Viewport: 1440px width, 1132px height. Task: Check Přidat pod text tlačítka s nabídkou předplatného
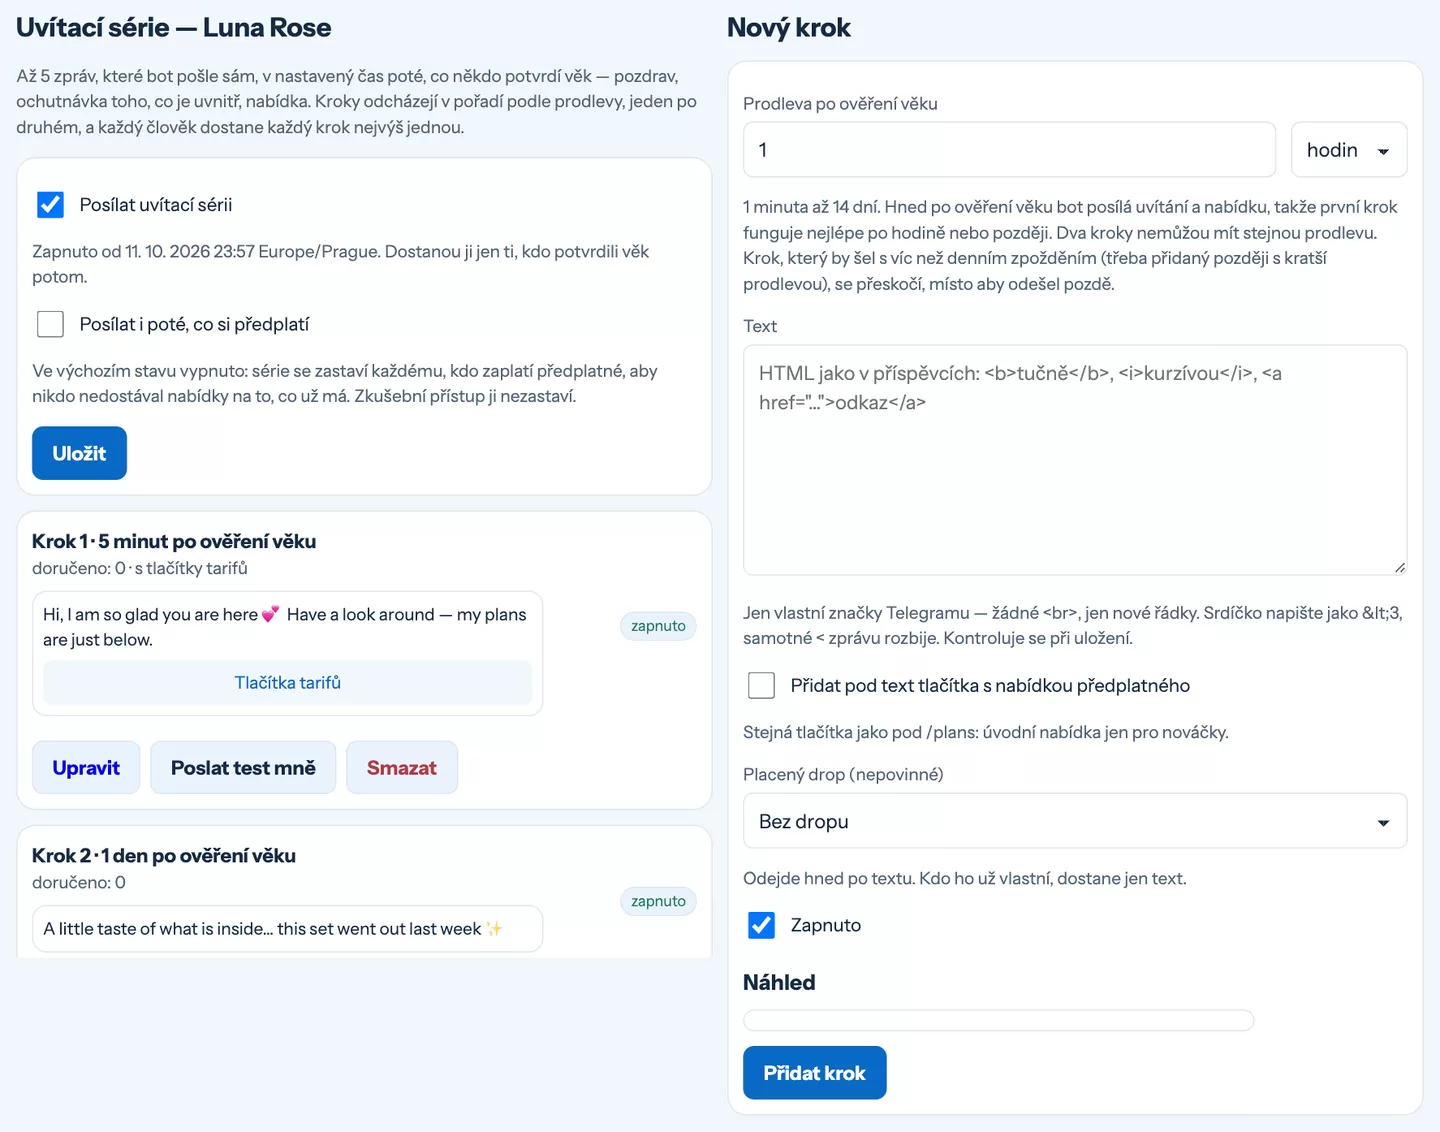pos(761,685)
